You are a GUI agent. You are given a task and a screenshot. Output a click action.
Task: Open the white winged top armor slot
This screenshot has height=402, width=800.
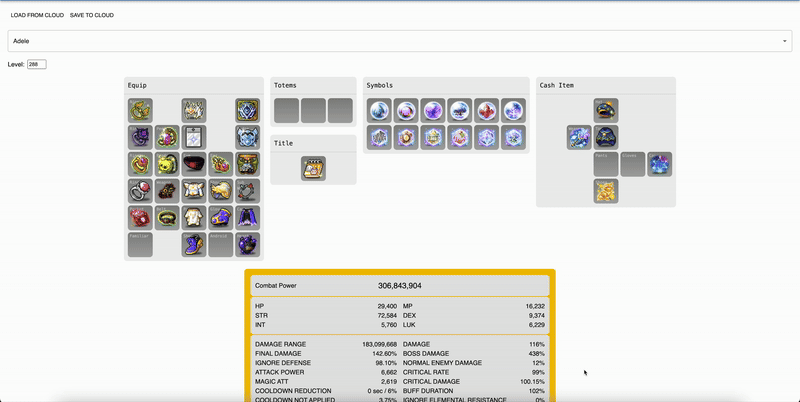click(x=194, y=191)
